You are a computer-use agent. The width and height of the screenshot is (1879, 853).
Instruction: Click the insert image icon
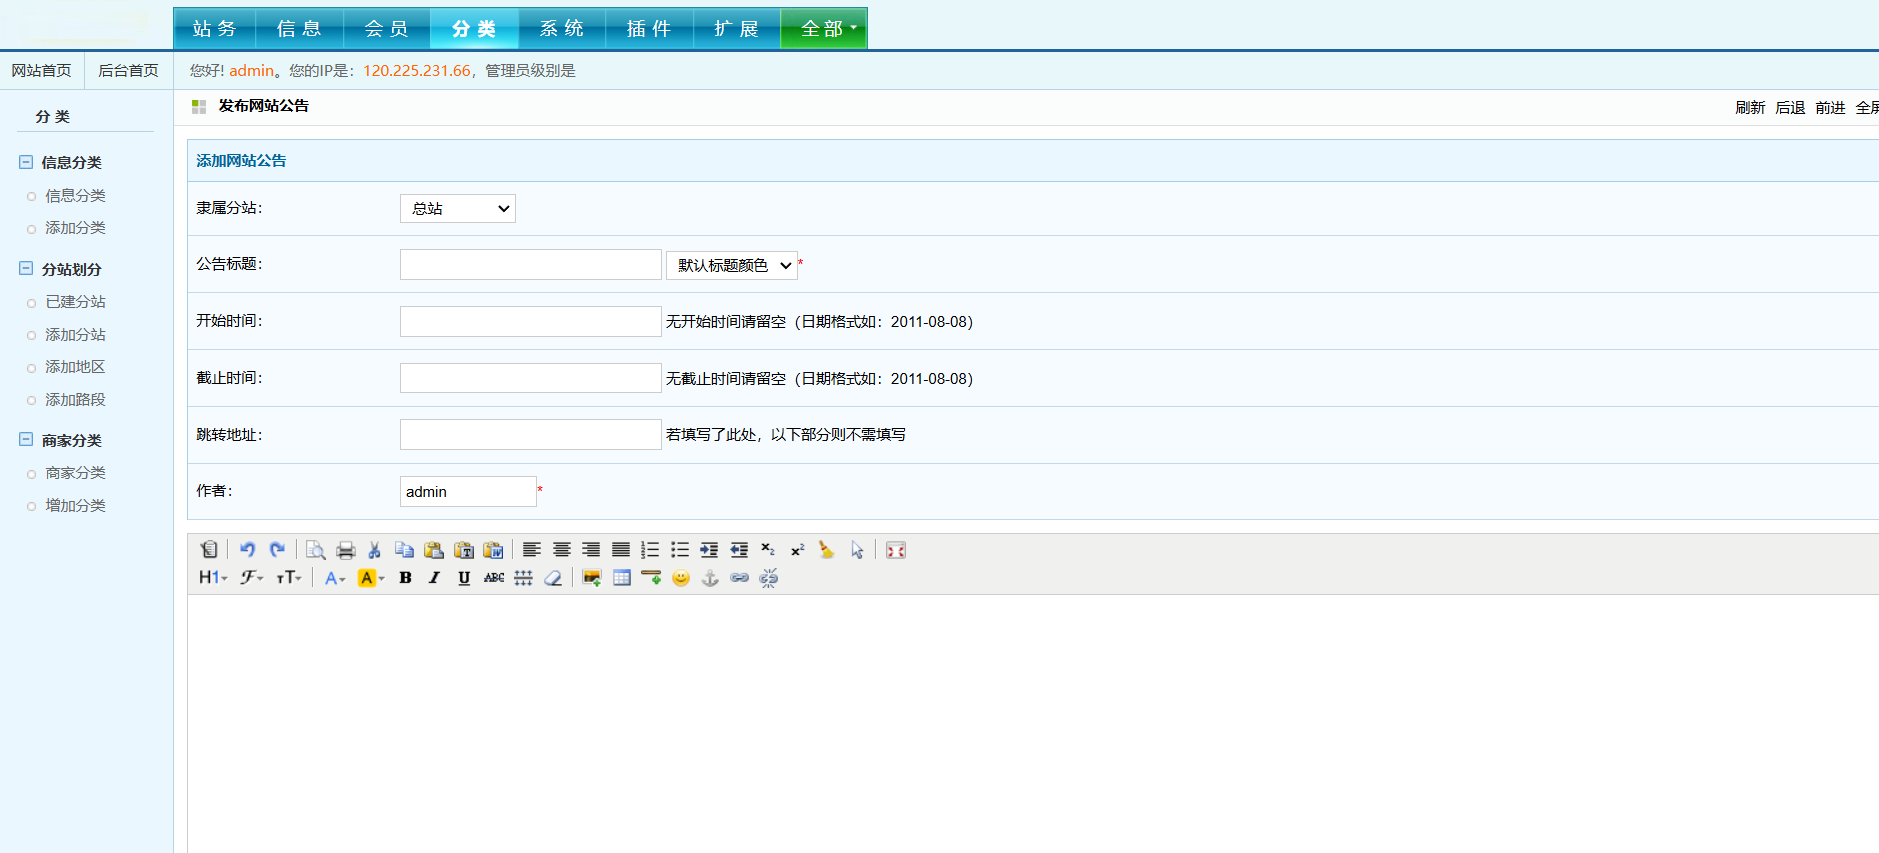592,578
